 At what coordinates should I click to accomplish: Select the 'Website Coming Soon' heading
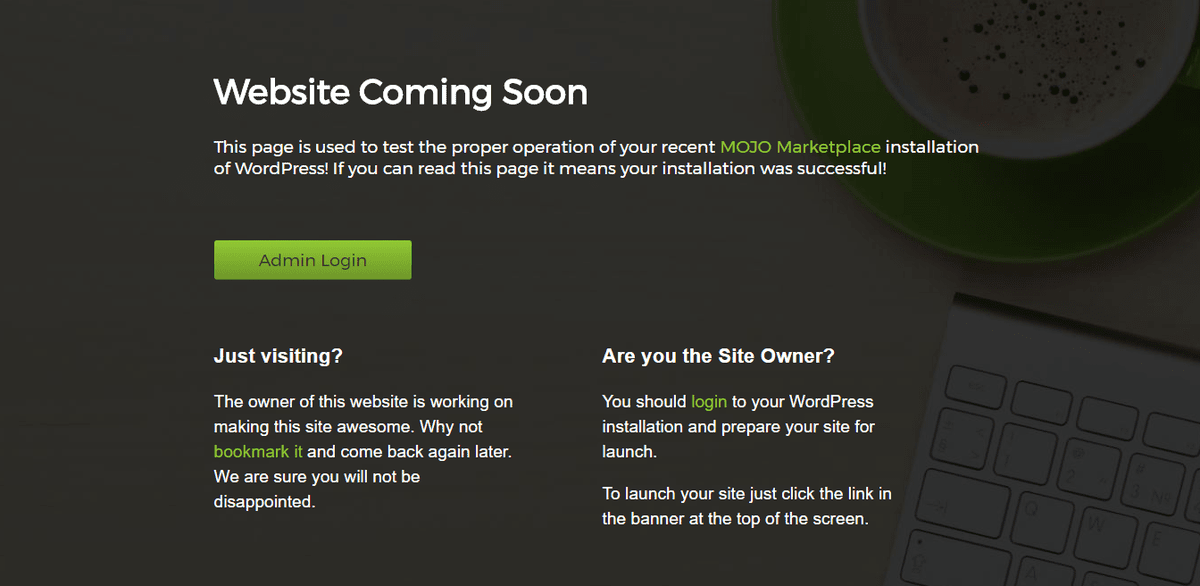pyautogui.click(x=401, y=92)
